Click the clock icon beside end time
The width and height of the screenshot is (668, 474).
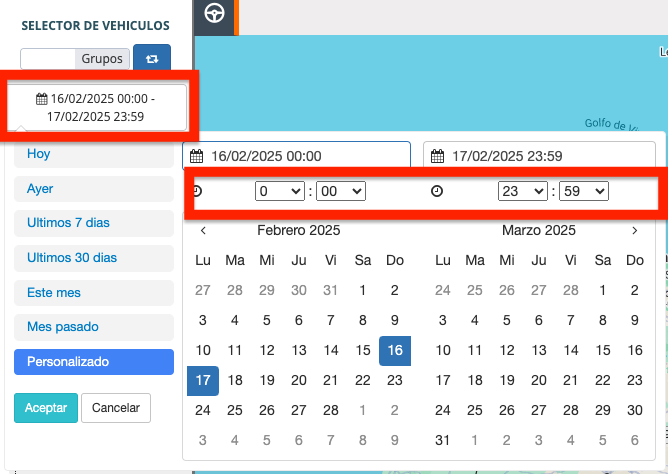437,190
